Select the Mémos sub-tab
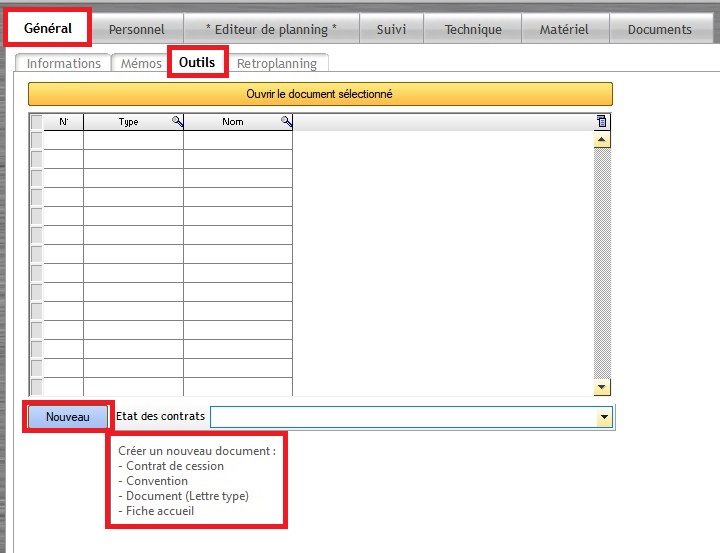720x553 pixels. [x=140, y=64]
